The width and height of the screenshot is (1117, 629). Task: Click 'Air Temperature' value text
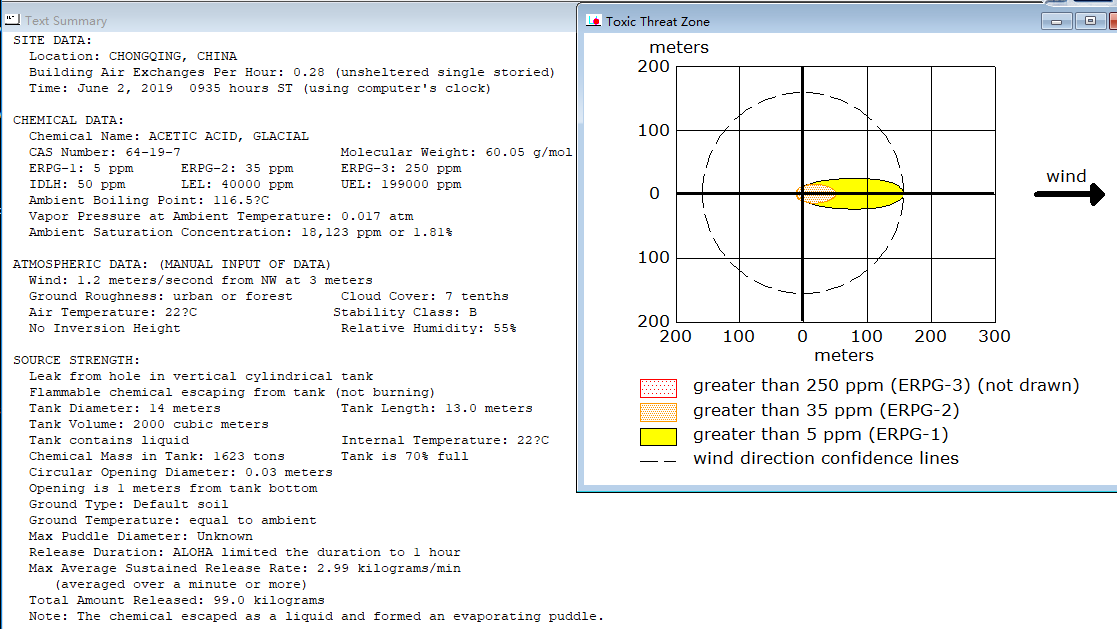point(113,312)
